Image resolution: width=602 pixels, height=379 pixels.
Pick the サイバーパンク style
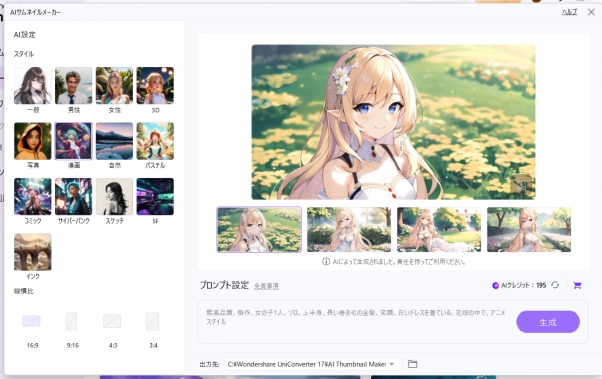(73, 196)
